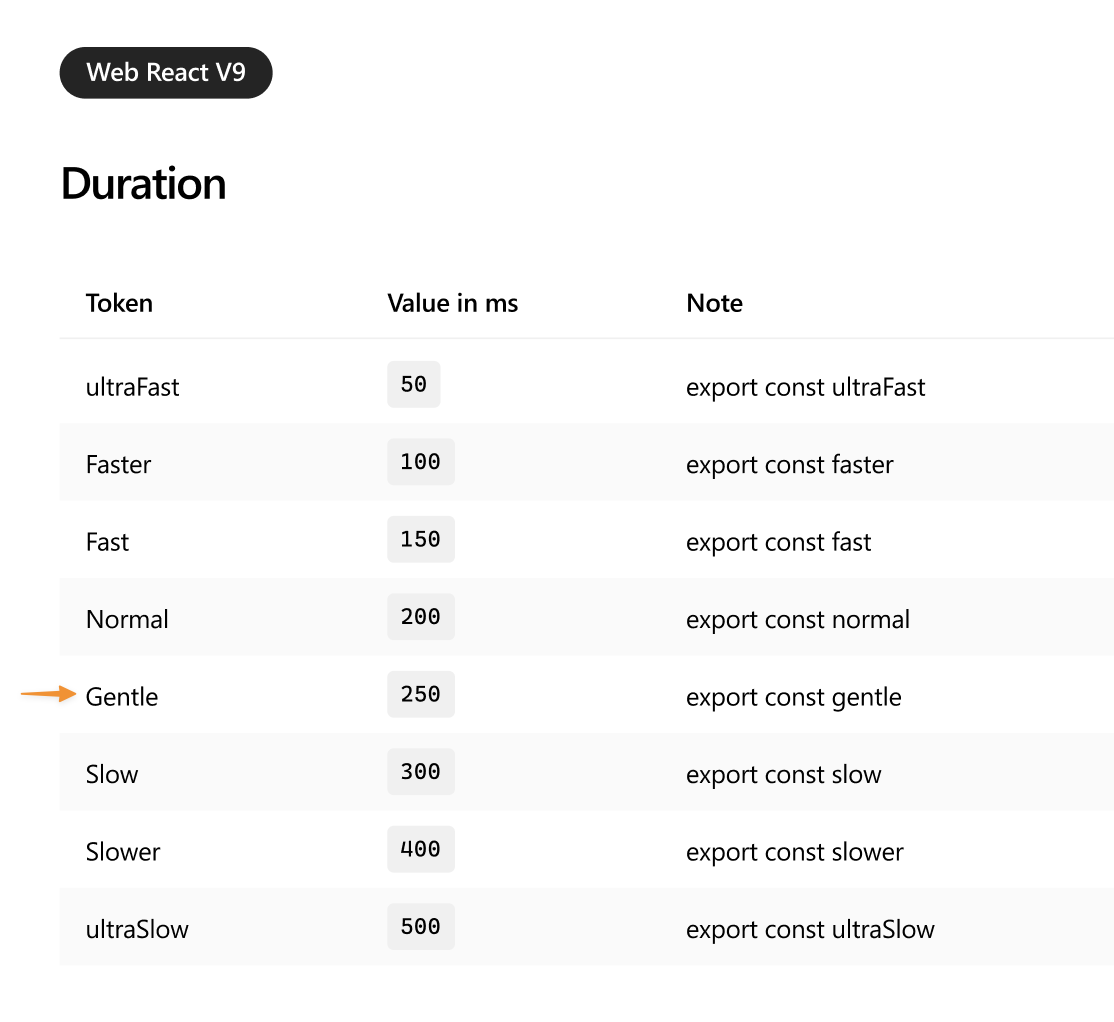Screen dimensions: 1114x1022
Task: Click the Duration heading
Action: 143,183
